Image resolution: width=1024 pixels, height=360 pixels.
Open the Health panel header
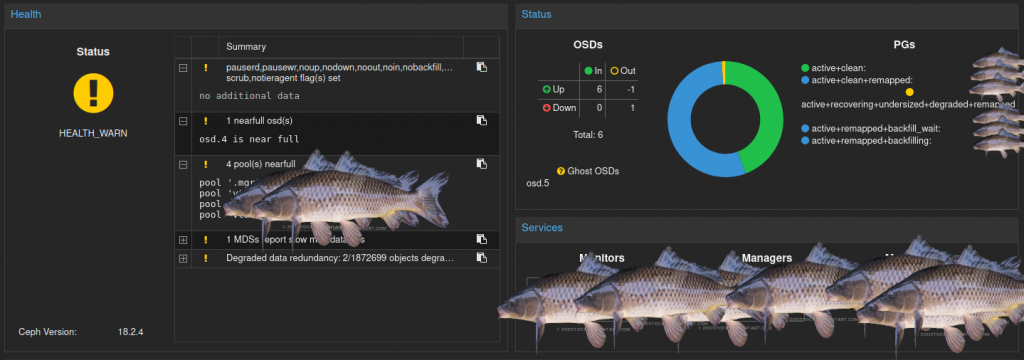[x=26, y=14]
